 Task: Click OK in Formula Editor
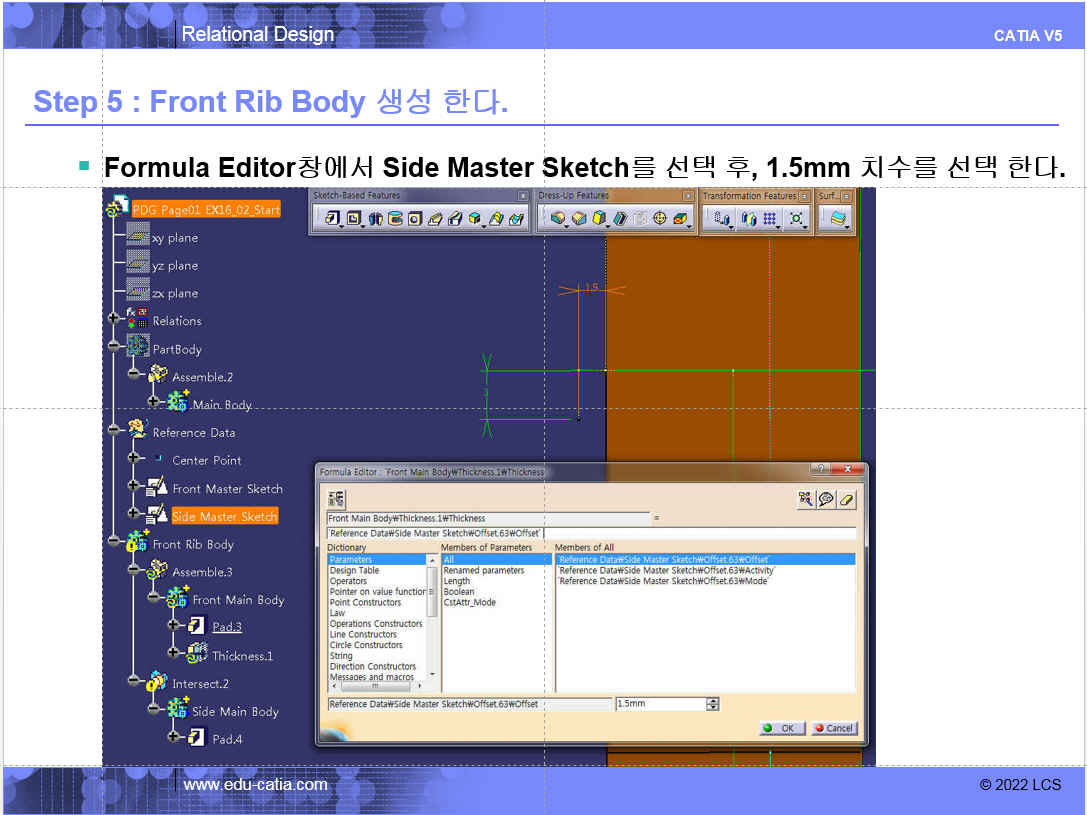(x=781, y=728)
